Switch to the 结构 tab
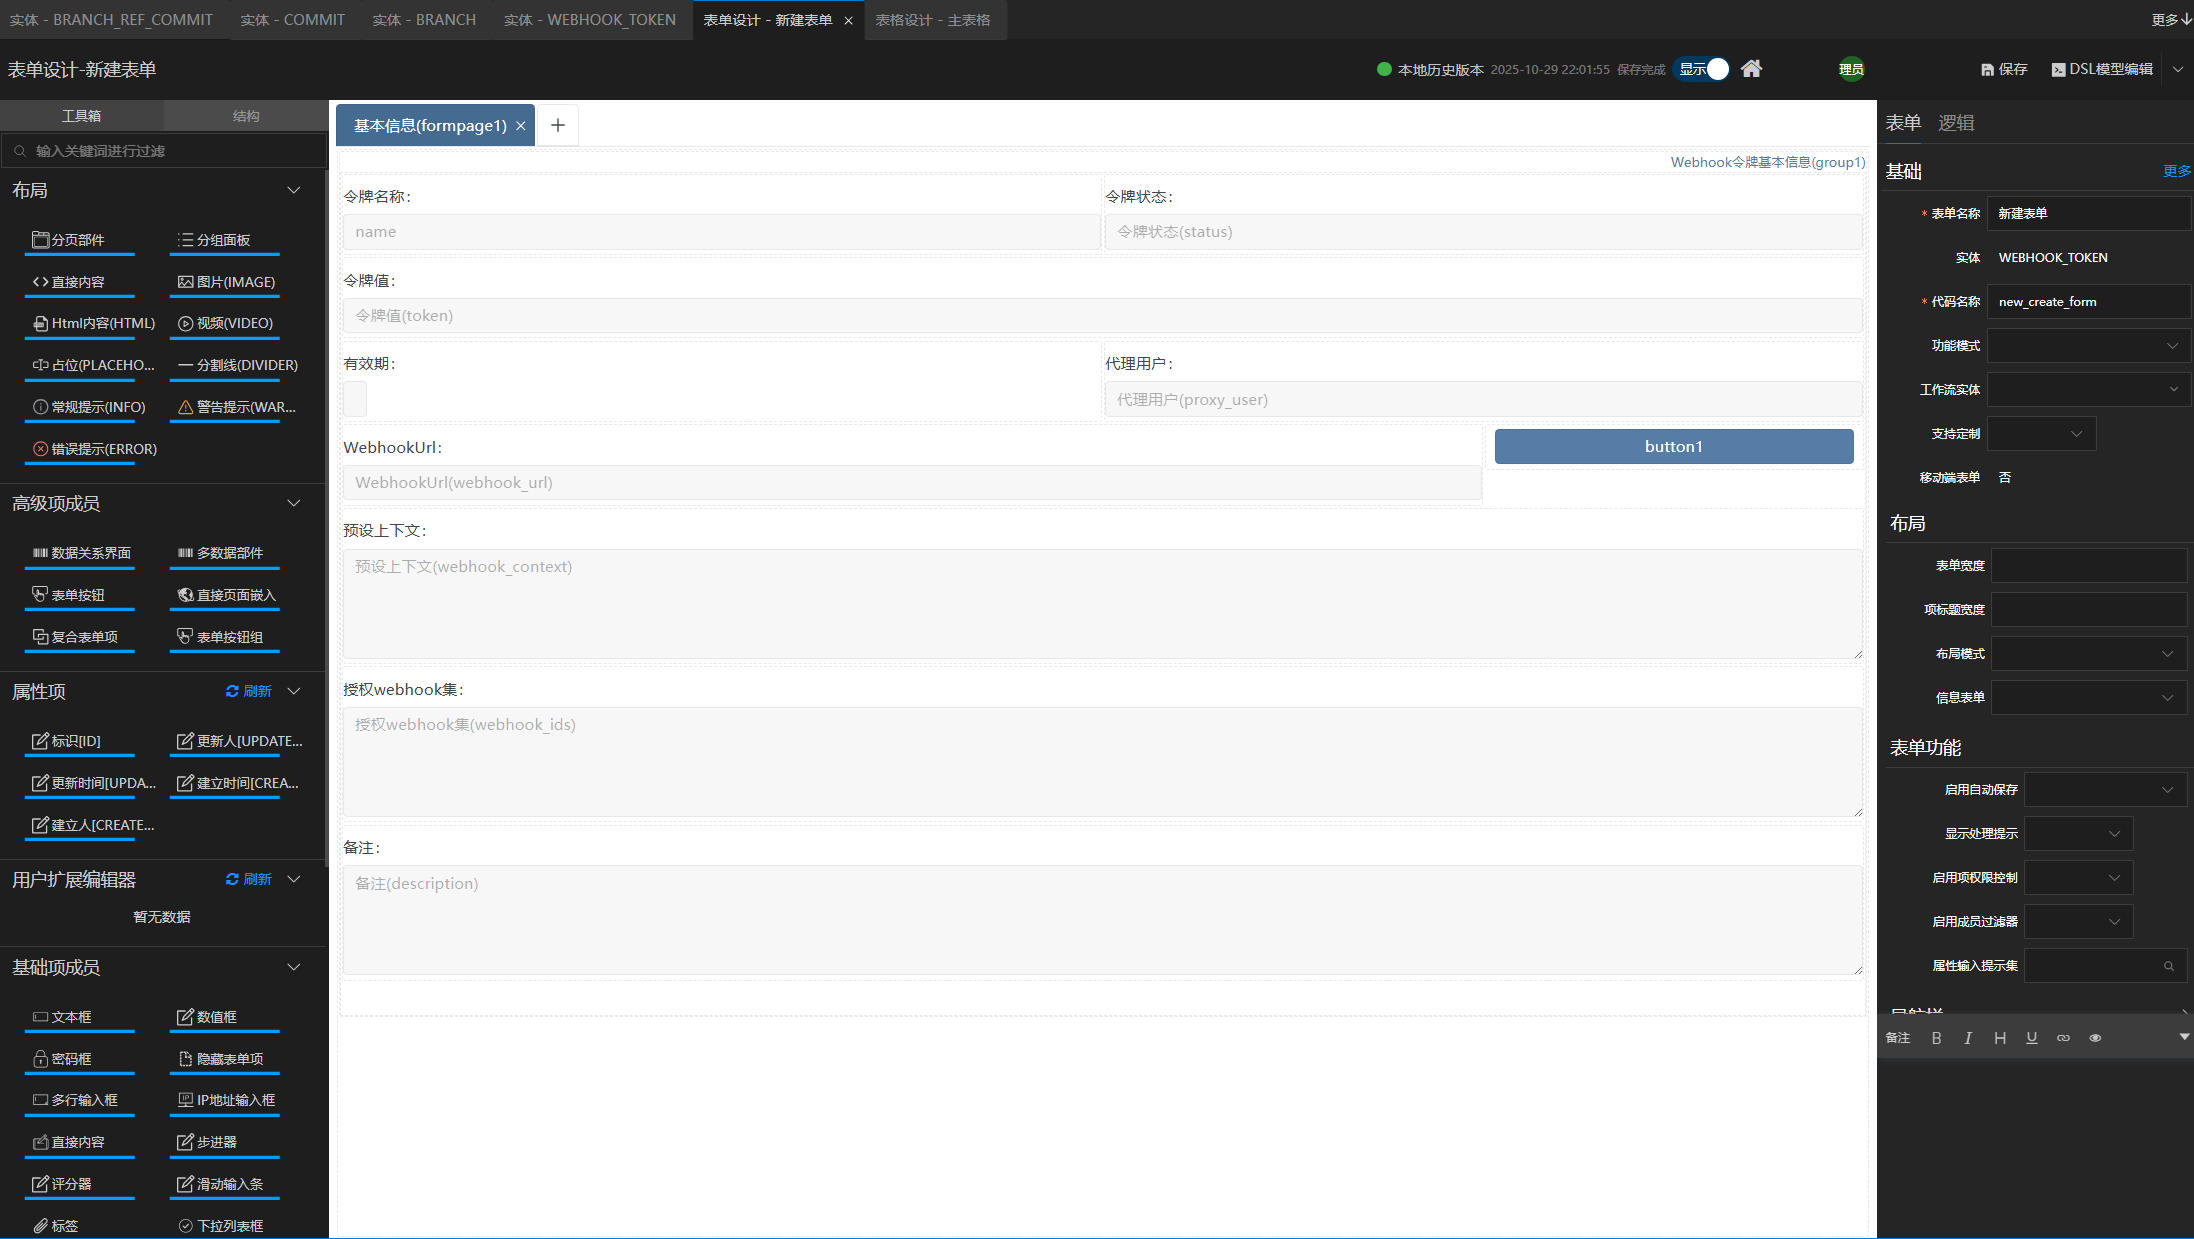Image resolution: width=2194 pixels, height=1239 pixels. click(246, 116)
